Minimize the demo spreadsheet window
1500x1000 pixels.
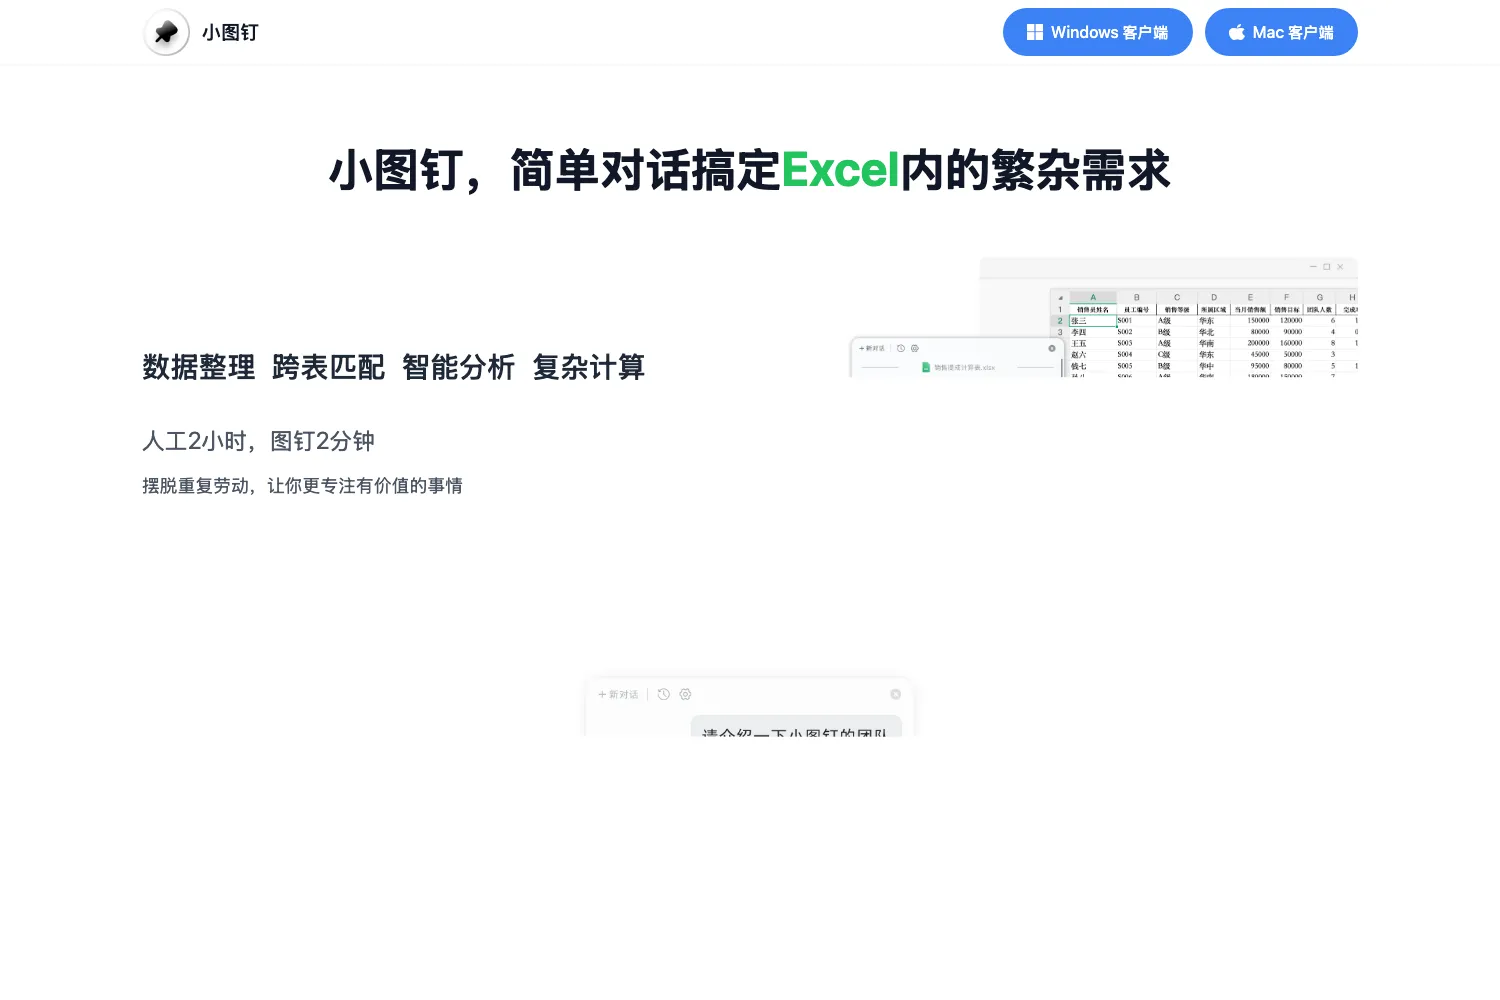1313,267
